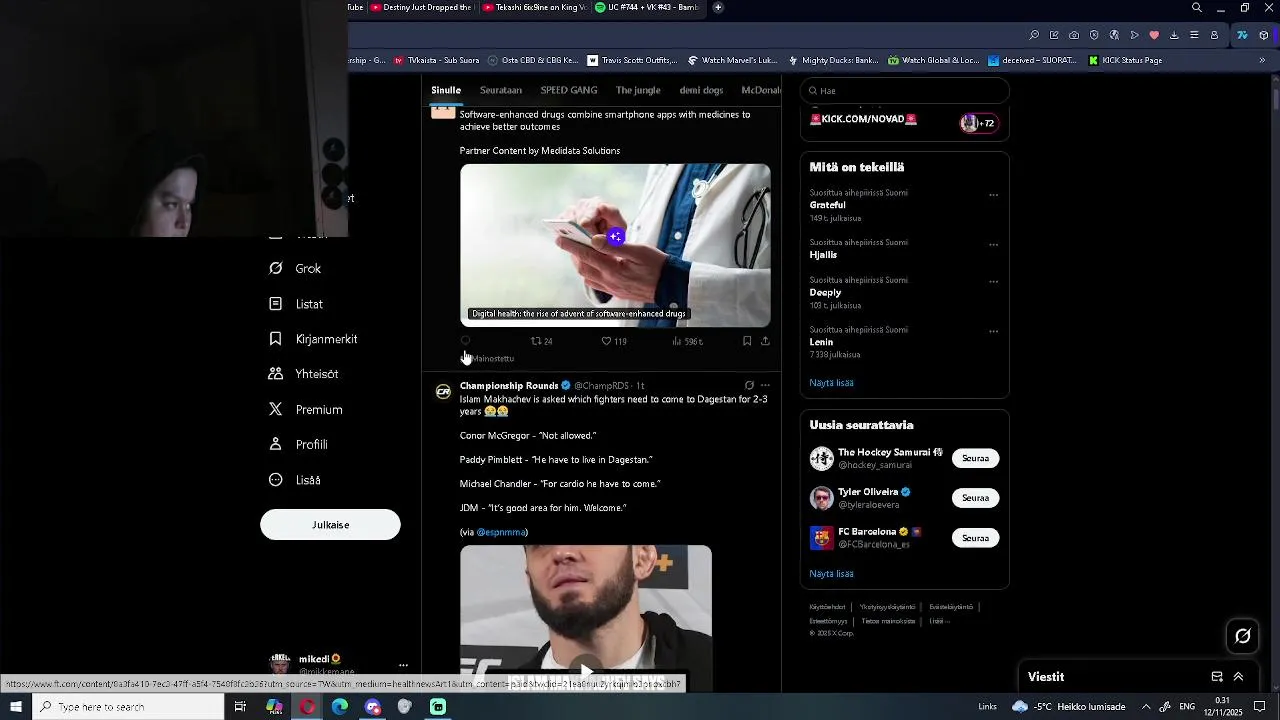This screenshot has height=720, width=1280.
Task: Share the digital health ad post
Action: click(x=765, y=341)
